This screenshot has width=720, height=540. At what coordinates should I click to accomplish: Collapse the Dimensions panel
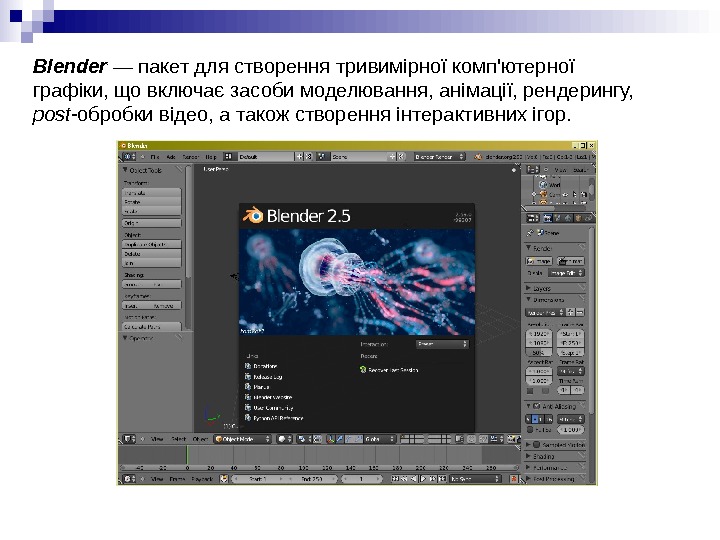(528, 299)
